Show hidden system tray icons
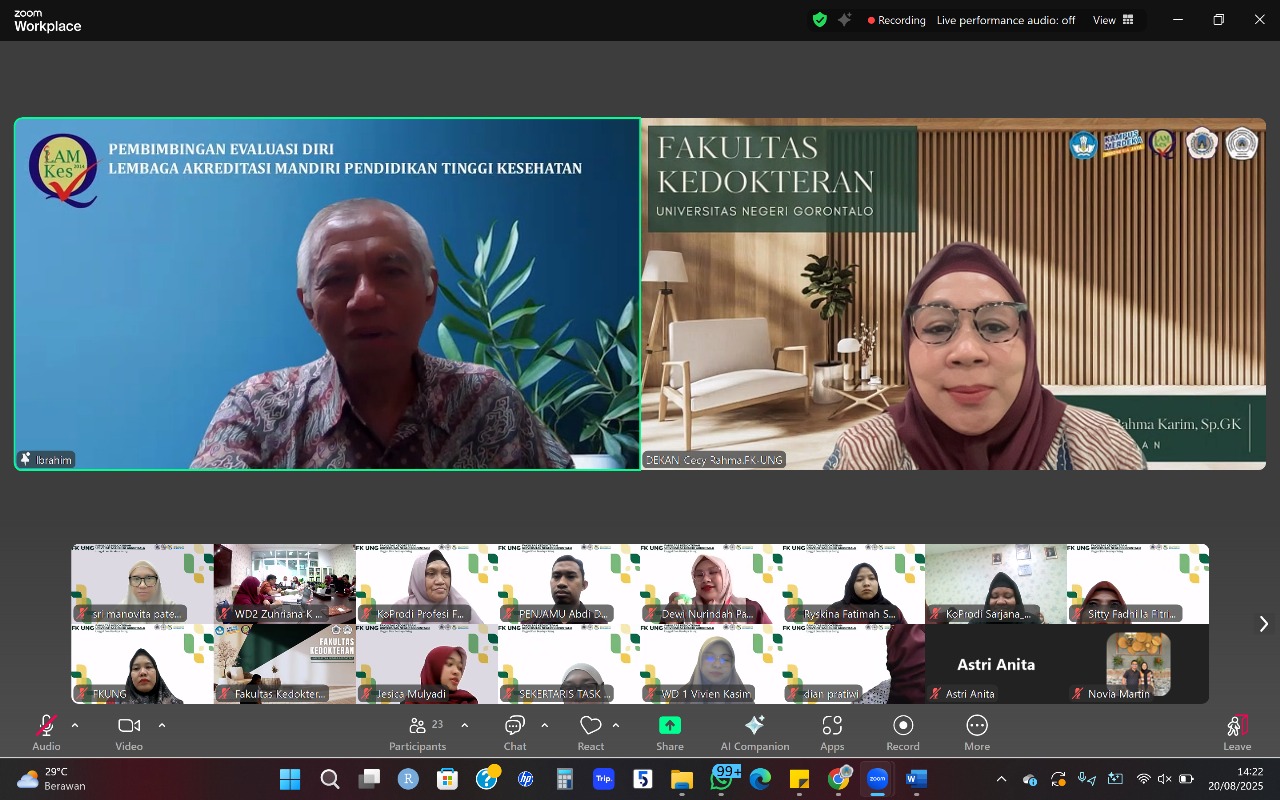The image size is (1280, 800). tap(1001, 779)
